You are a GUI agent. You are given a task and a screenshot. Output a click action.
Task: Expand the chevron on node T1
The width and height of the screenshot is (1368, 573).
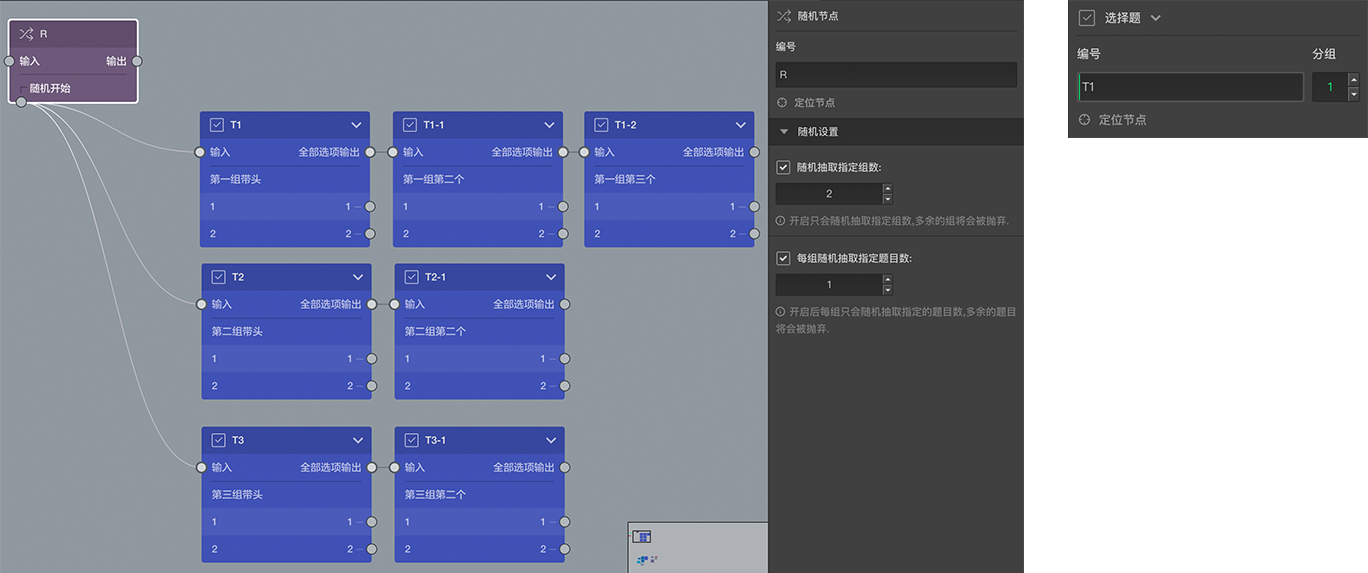point(357,125)
